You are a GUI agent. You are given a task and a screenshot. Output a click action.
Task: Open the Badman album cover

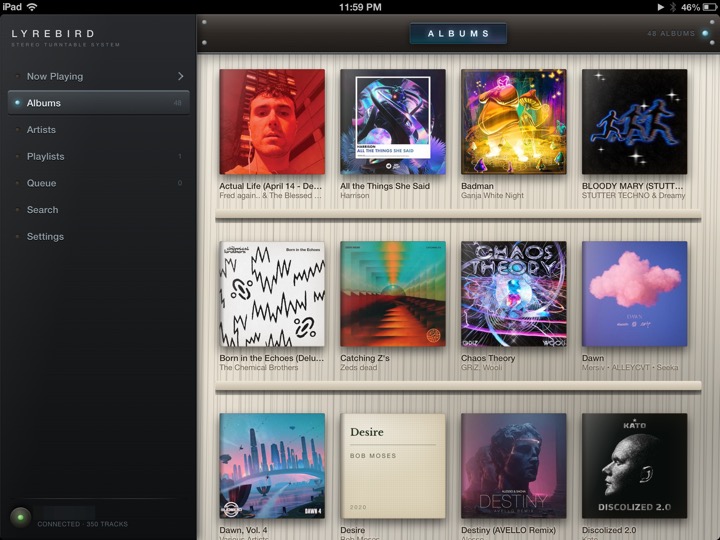[x=514, y=122]
